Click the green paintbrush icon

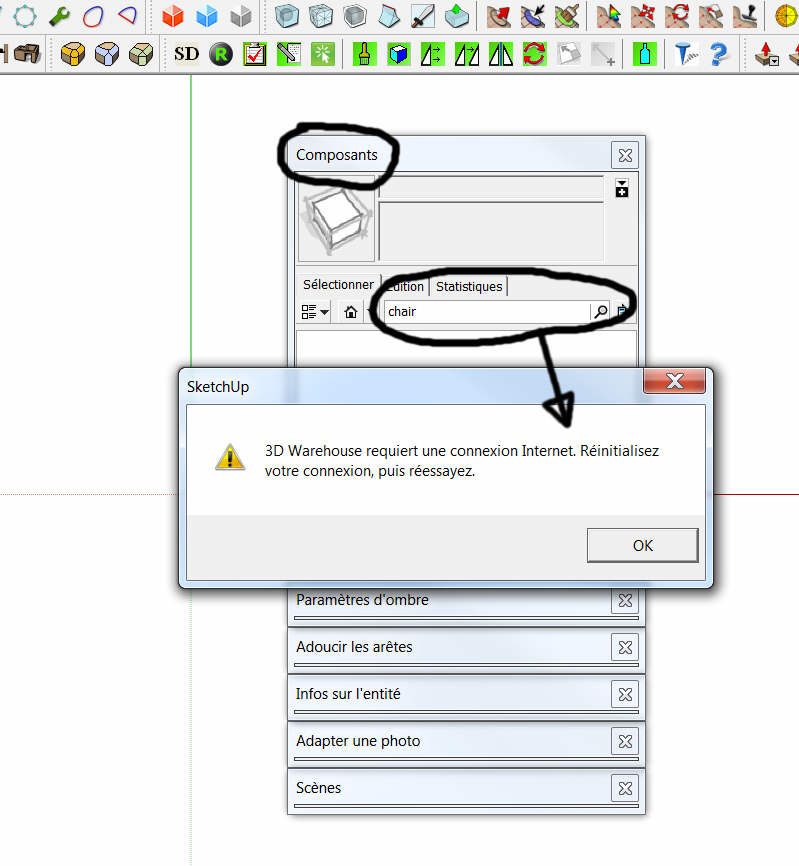click(364, 54)
